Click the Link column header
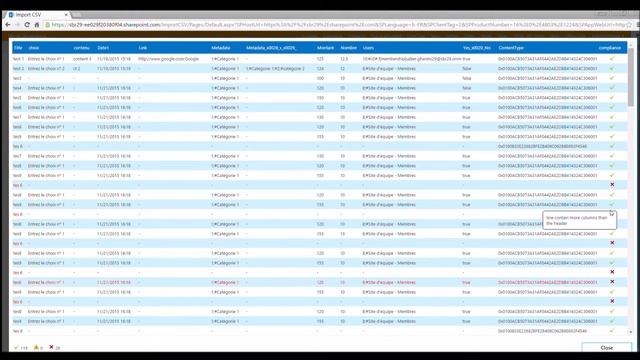 click(142, 48)
